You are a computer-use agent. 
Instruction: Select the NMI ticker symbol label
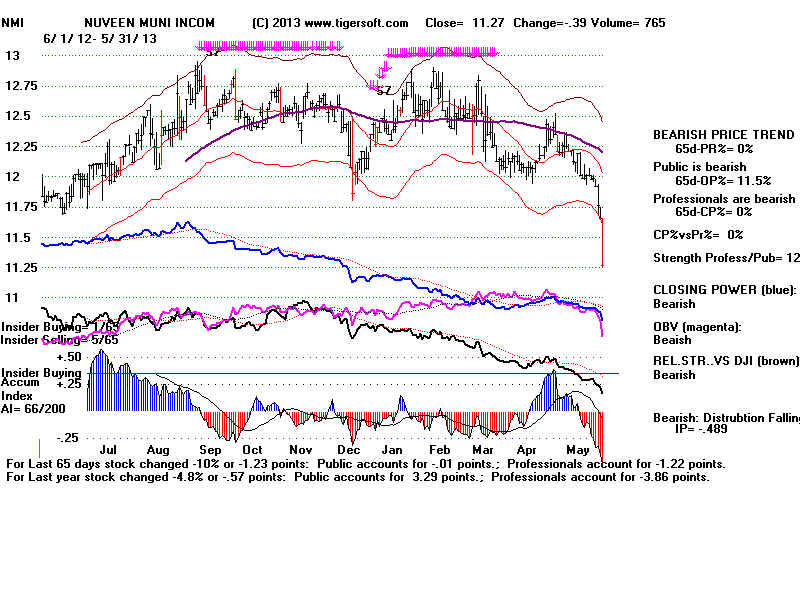[x=14, y=22]
